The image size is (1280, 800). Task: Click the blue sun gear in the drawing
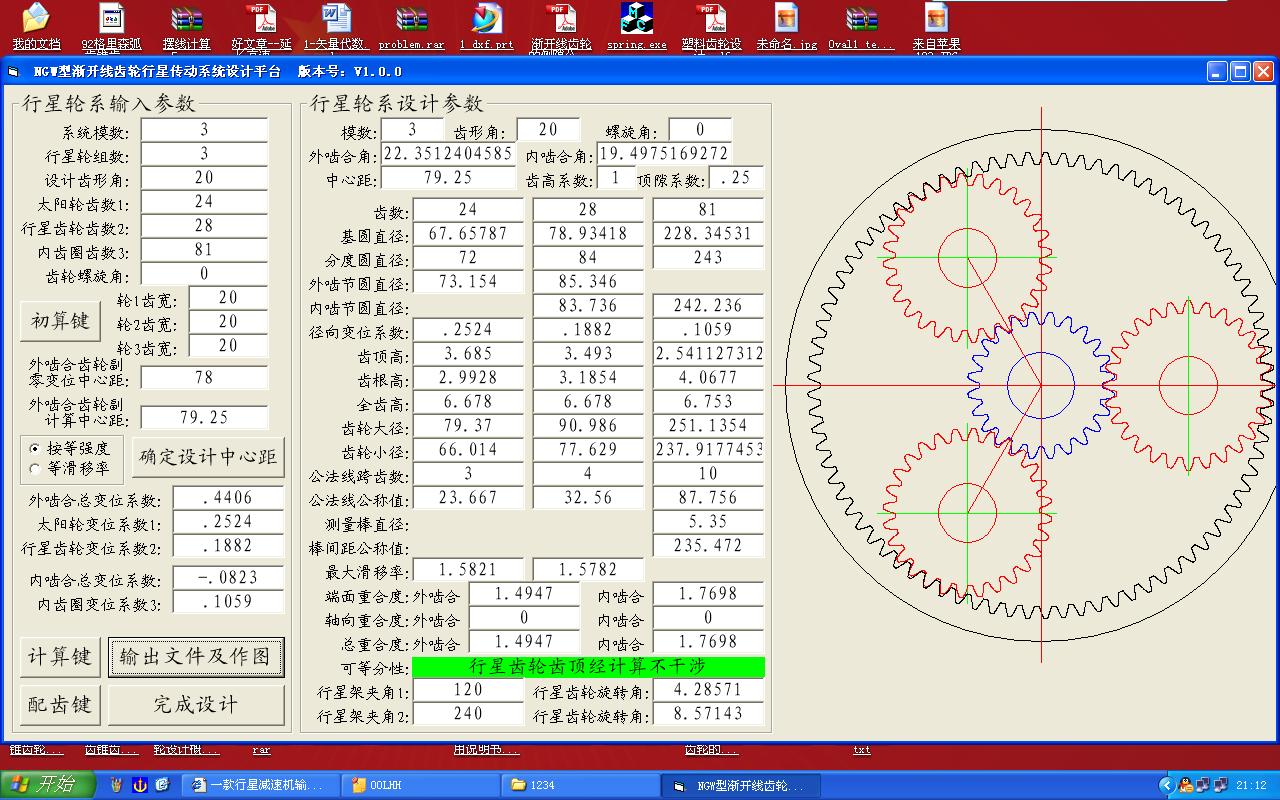1040,385
